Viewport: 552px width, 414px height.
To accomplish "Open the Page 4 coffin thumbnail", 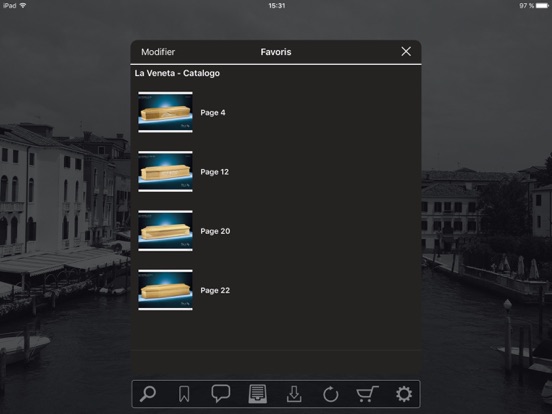I will click(165, 112).
